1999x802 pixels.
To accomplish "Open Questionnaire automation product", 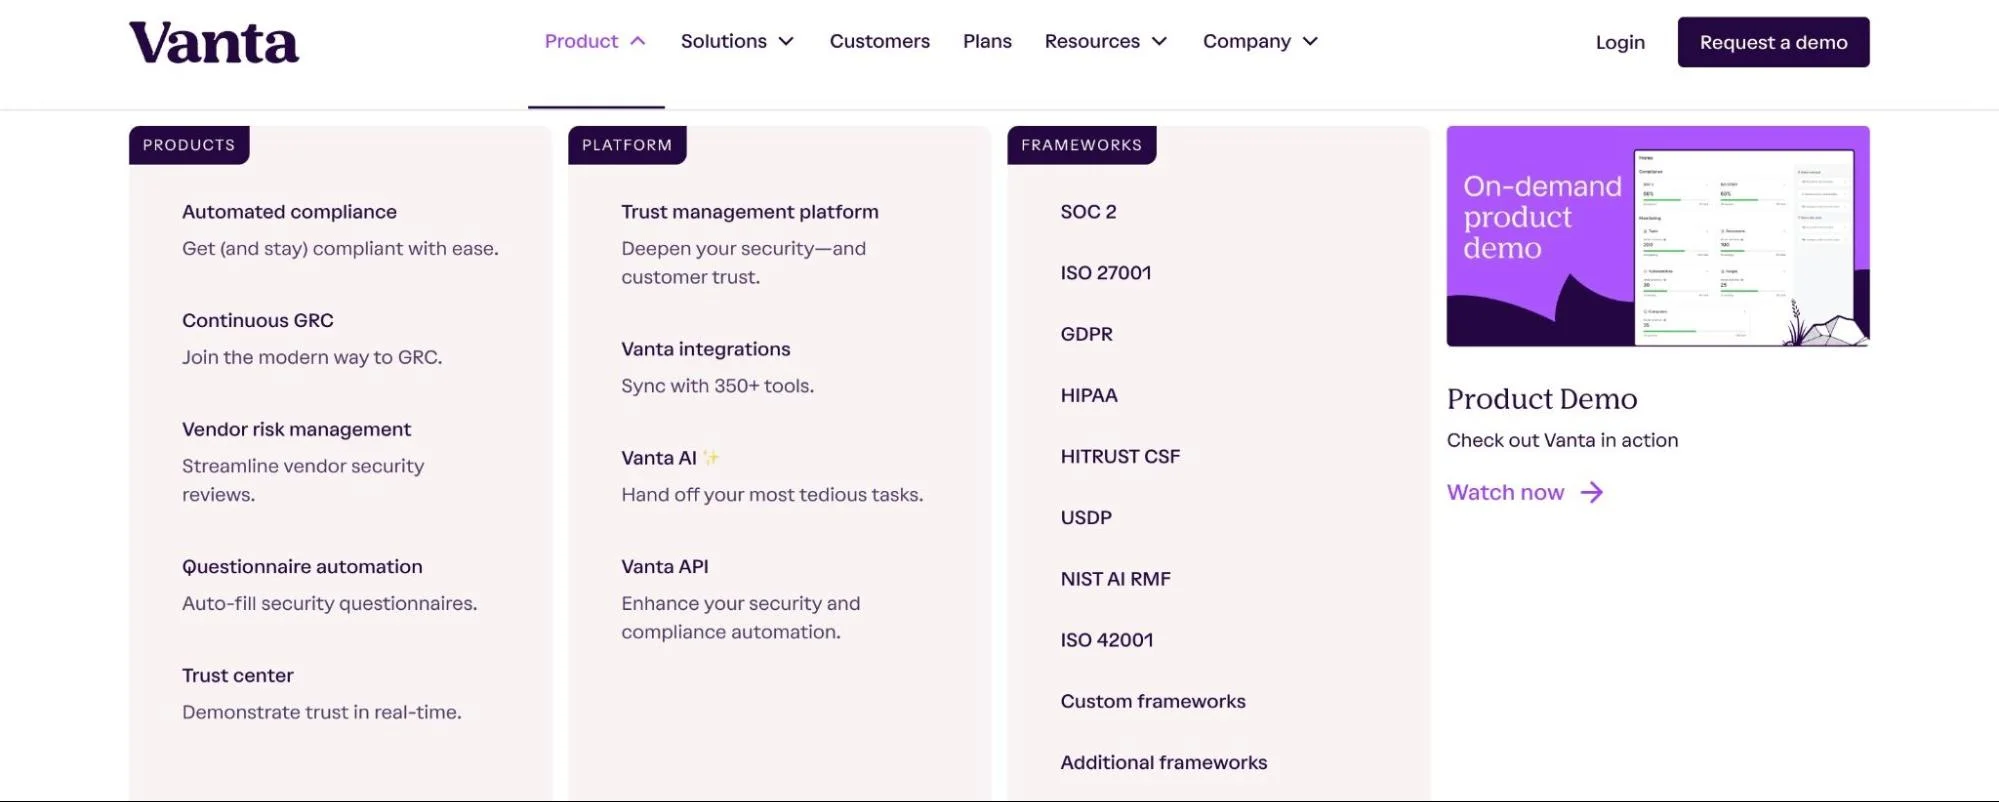I will 302,567.
